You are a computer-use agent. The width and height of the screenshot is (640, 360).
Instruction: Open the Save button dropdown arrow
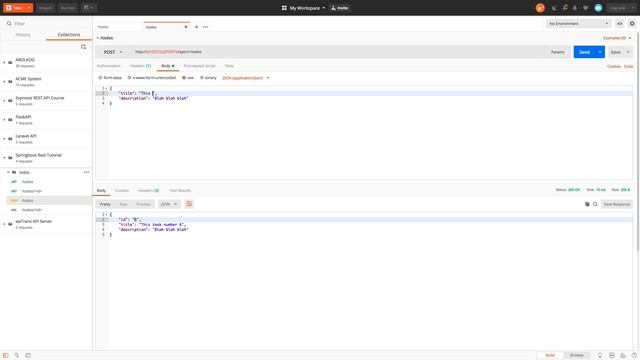(628, 52)
